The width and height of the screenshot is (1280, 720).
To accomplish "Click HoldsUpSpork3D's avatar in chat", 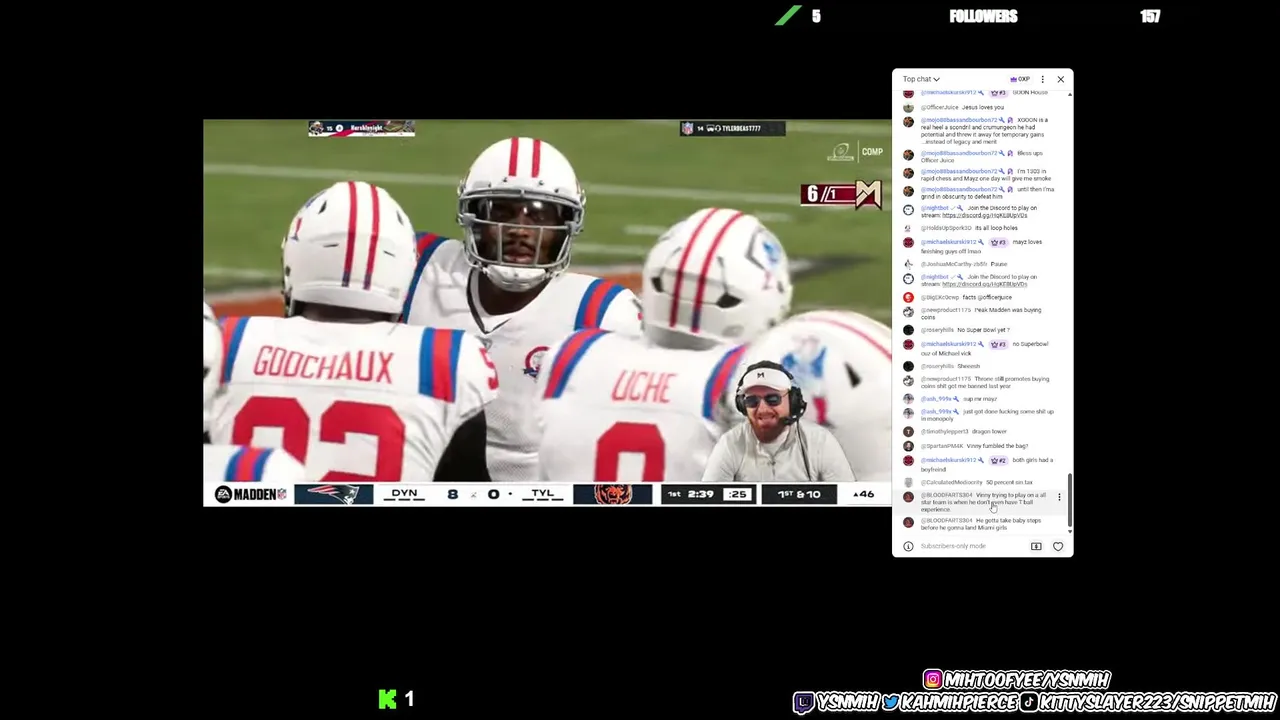I will click(908, 228).
